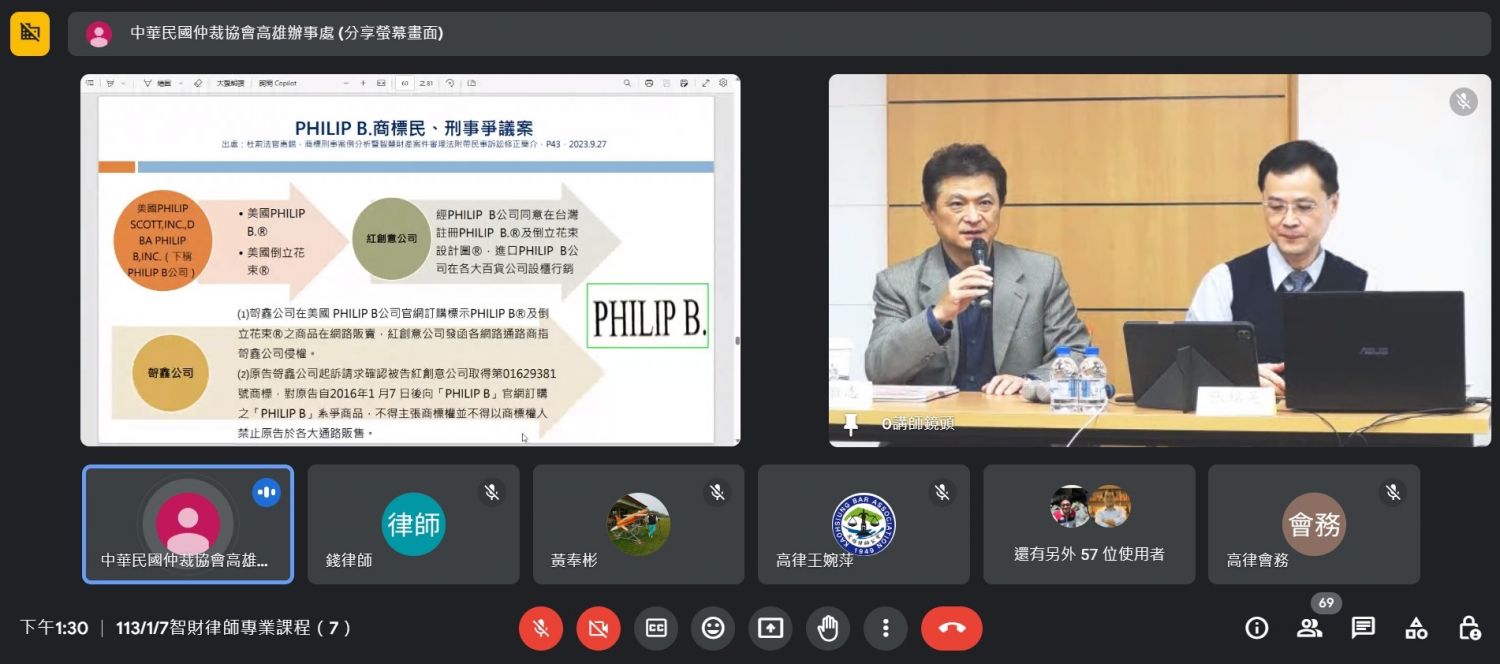The image size is (1500, 664).
Task: Leave the call with red hang-up button
Action: pyautogui.click(x=952, y=628)
